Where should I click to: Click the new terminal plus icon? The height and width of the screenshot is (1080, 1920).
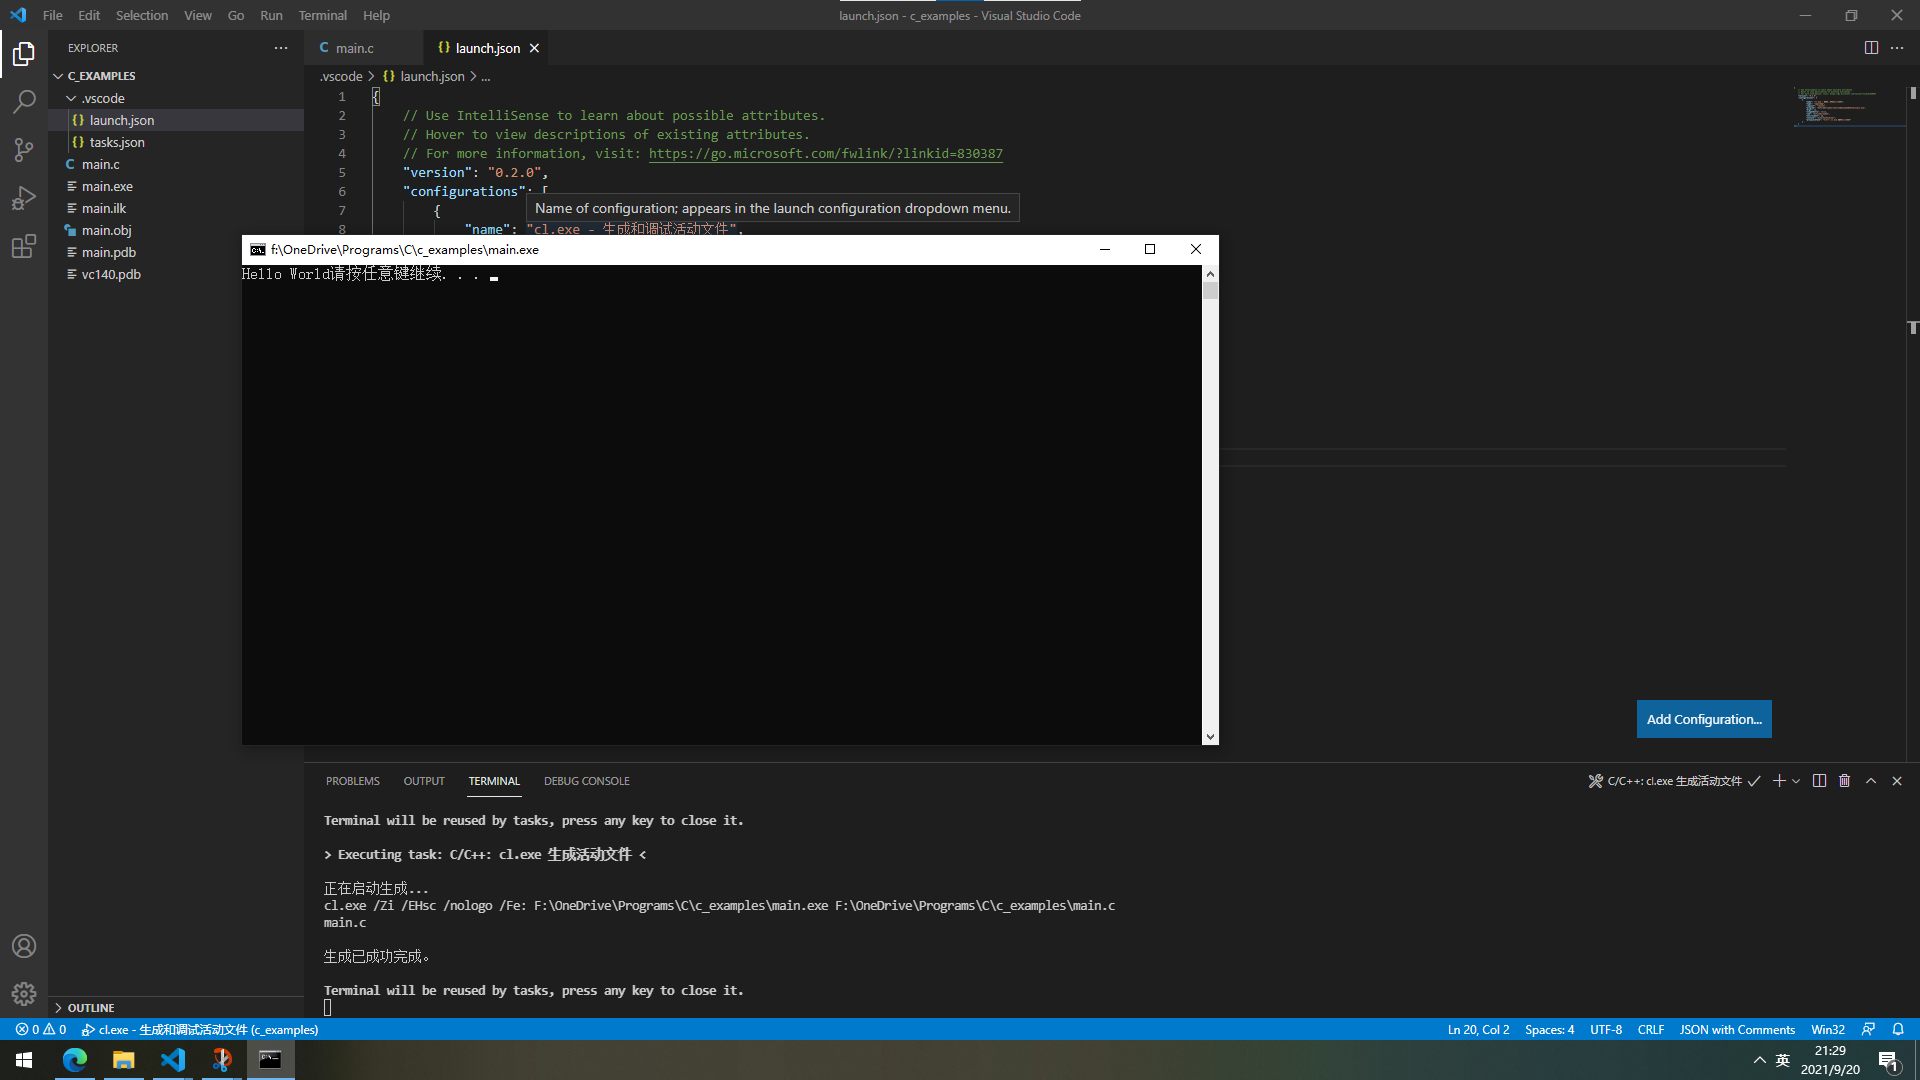pos(1779,781)
